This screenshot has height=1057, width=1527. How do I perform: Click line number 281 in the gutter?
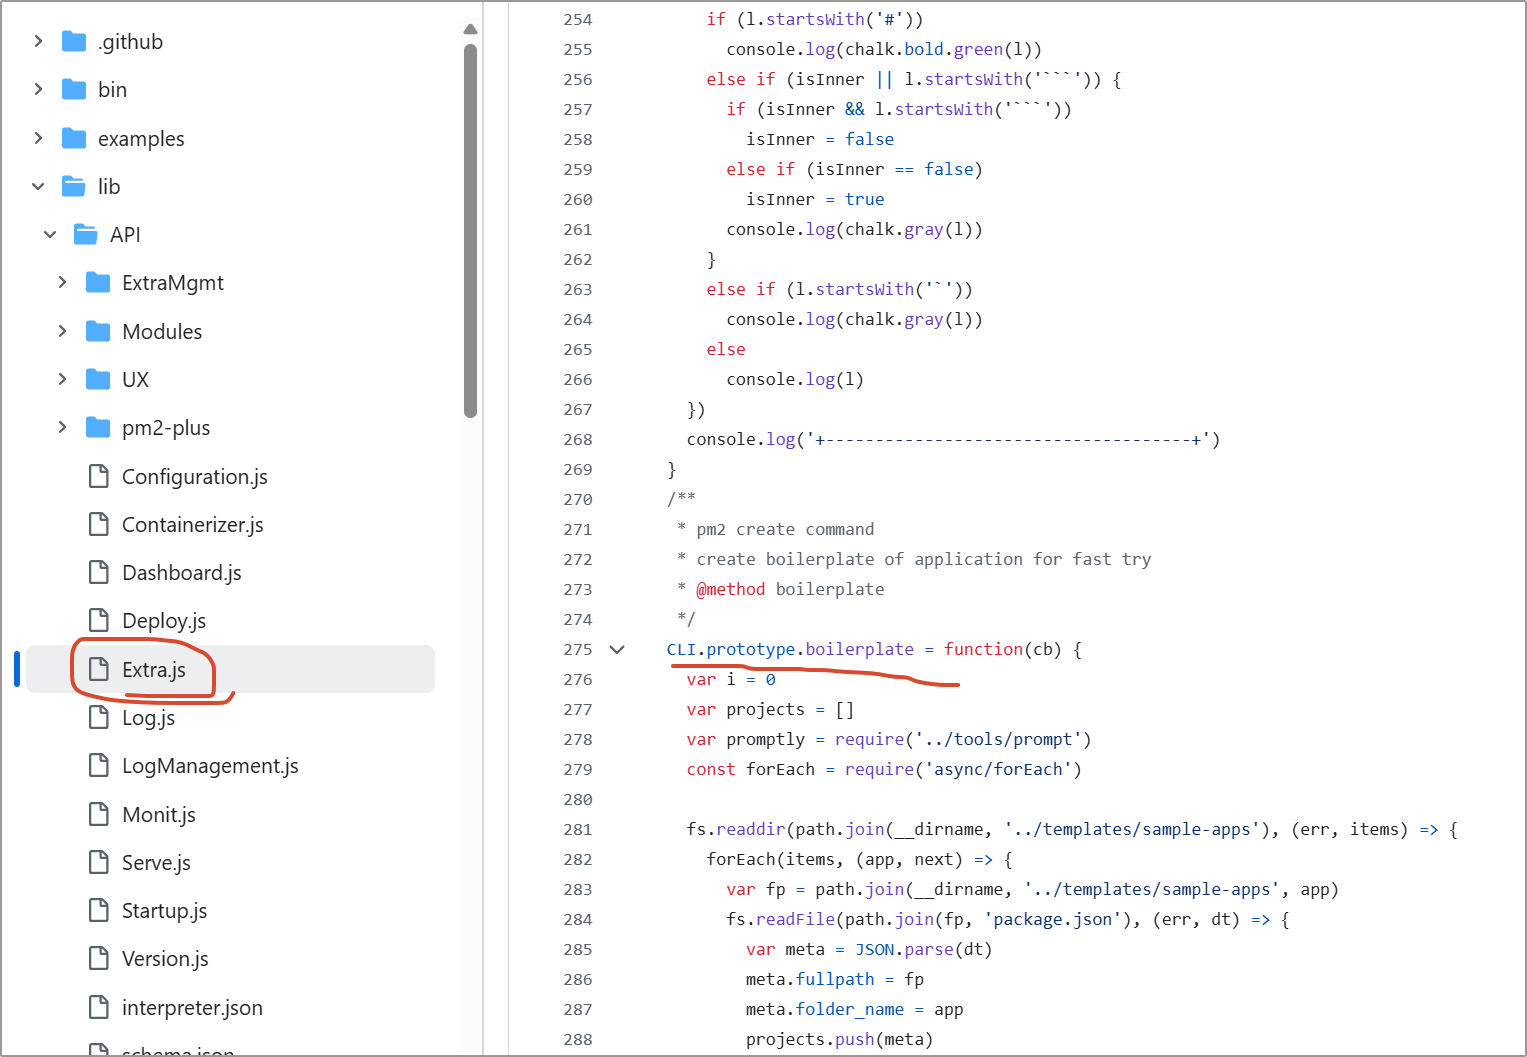[578, 829]
